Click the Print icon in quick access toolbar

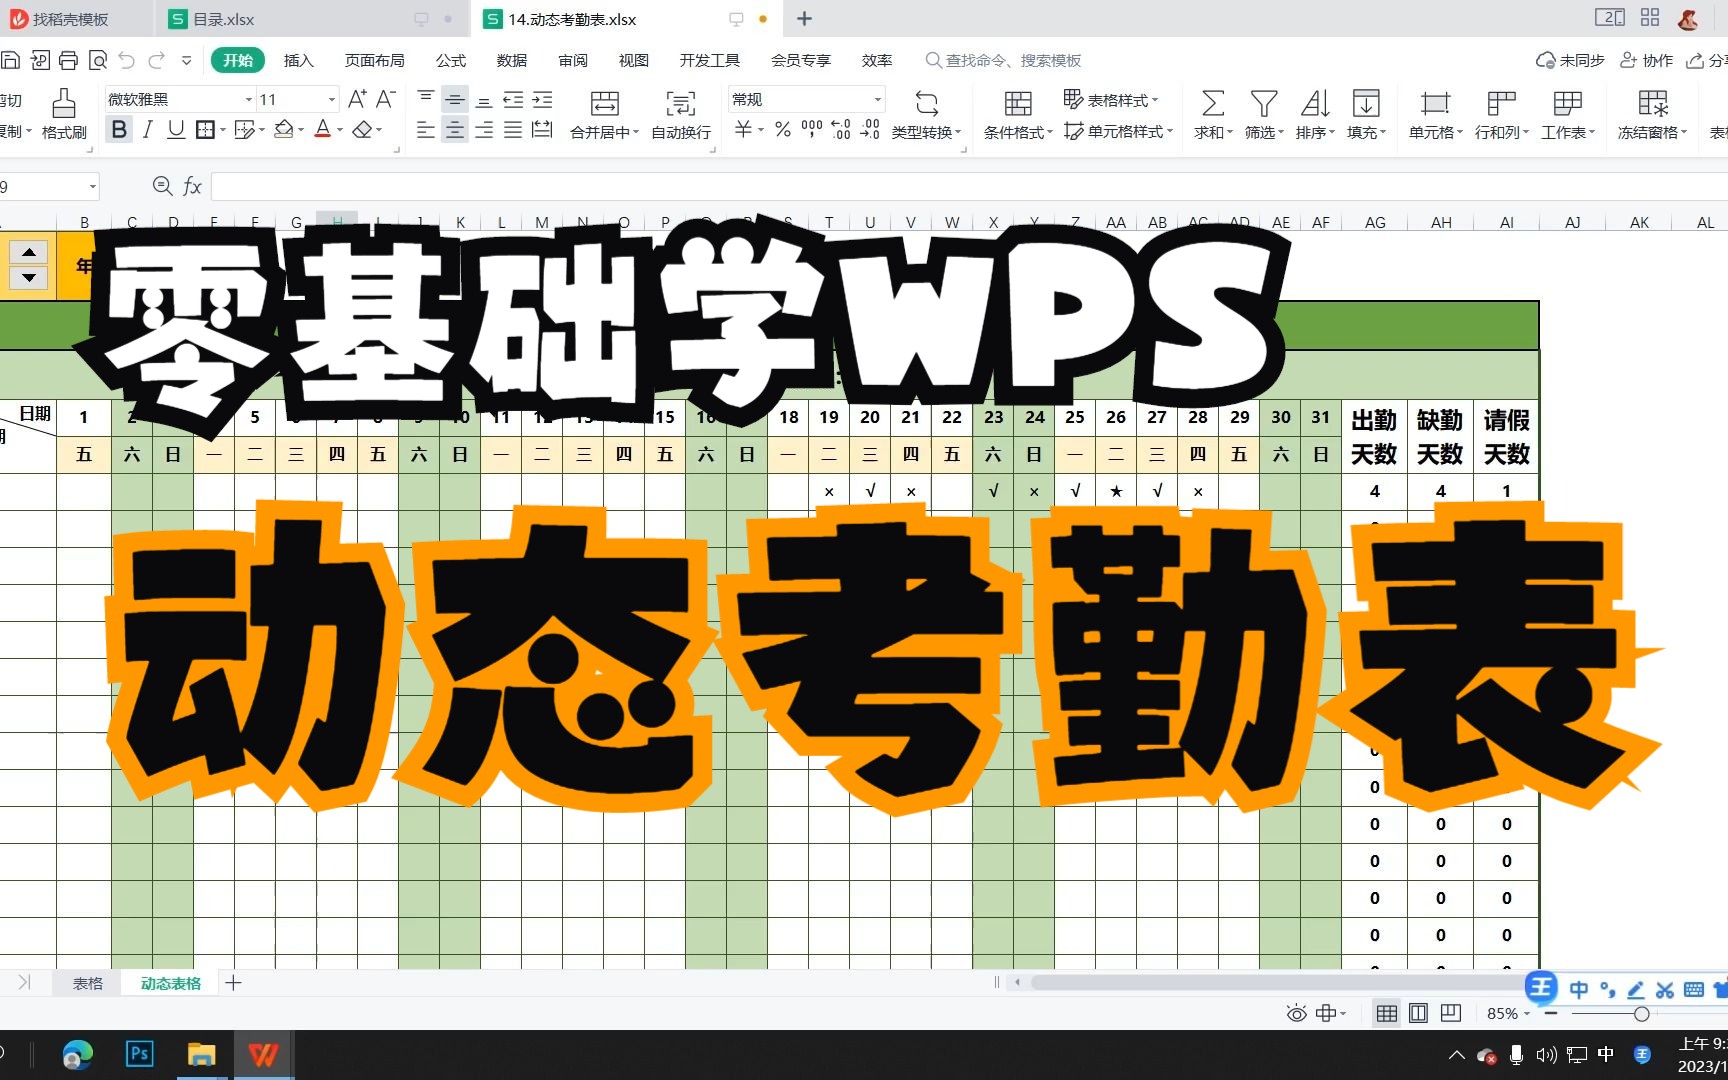(68, 61)
